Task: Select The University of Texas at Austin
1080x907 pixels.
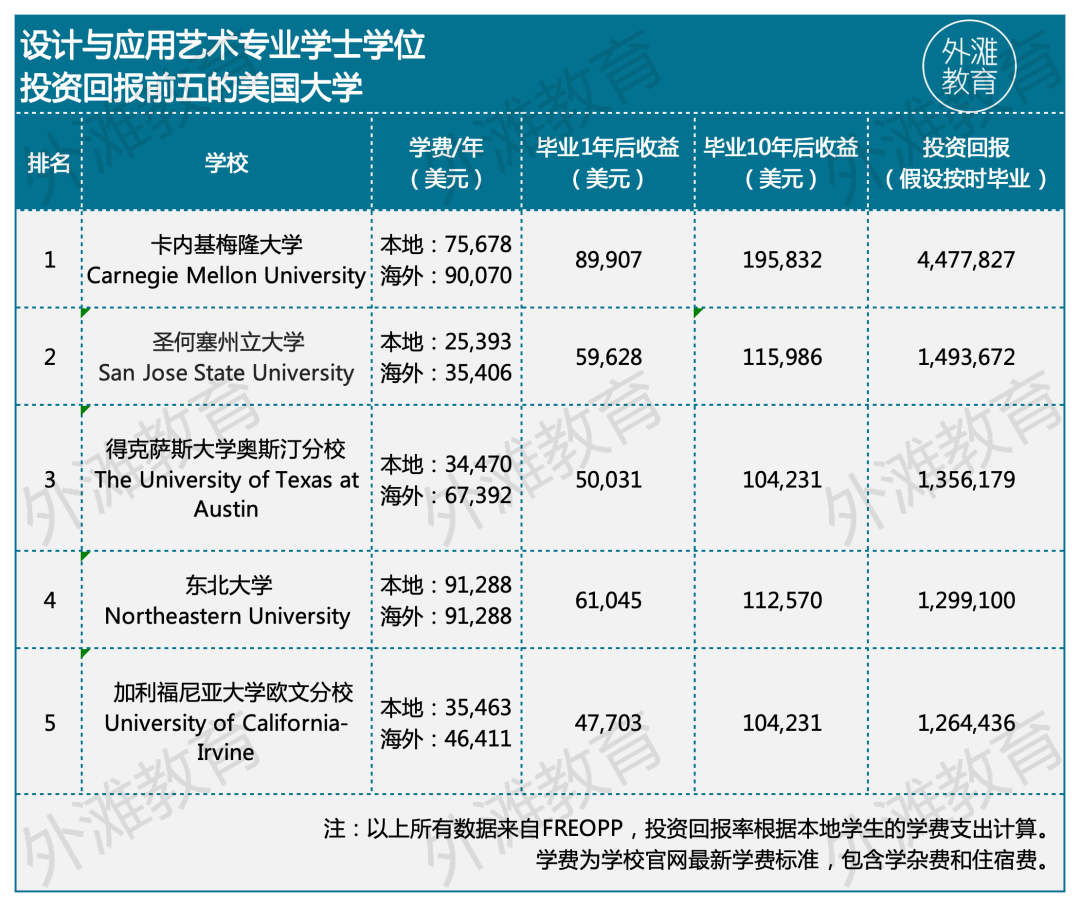Action: coord(227,494)
